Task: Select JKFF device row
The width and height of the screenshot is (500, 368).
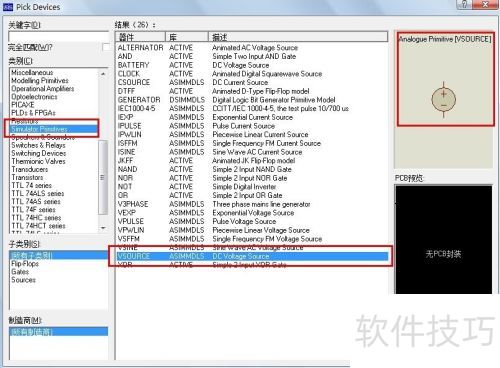Action: pyautogui.click(x=252, y=160)
